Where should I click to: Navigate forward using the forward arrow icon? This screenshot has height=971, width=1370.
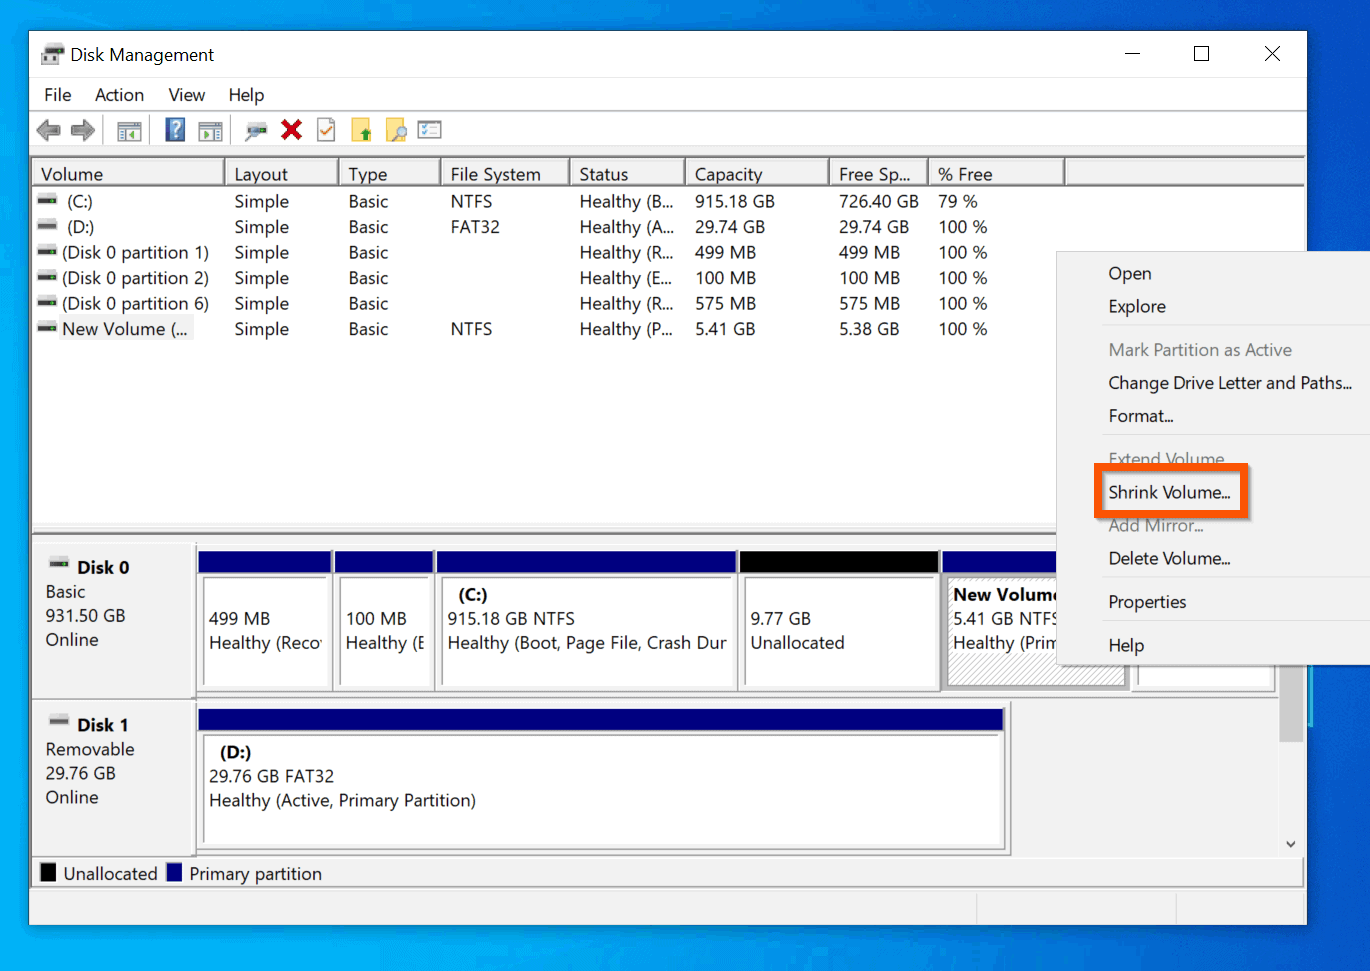pos(83,130)
